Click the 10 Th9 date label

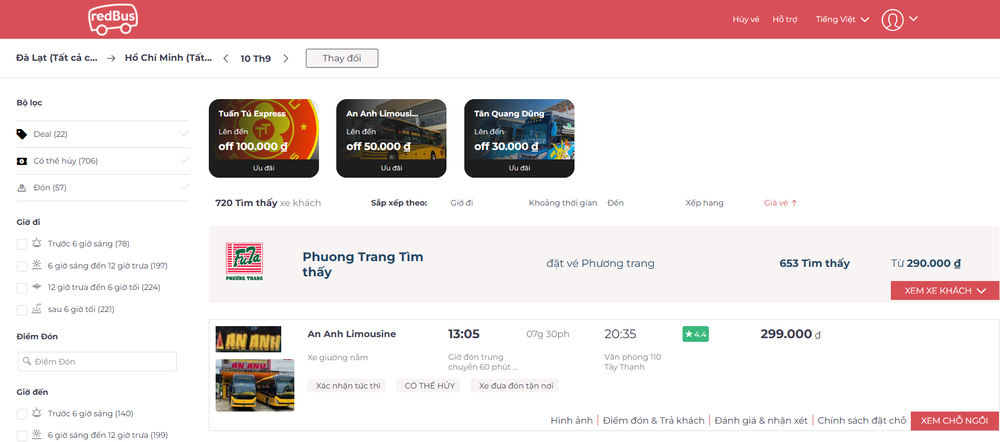256,59
